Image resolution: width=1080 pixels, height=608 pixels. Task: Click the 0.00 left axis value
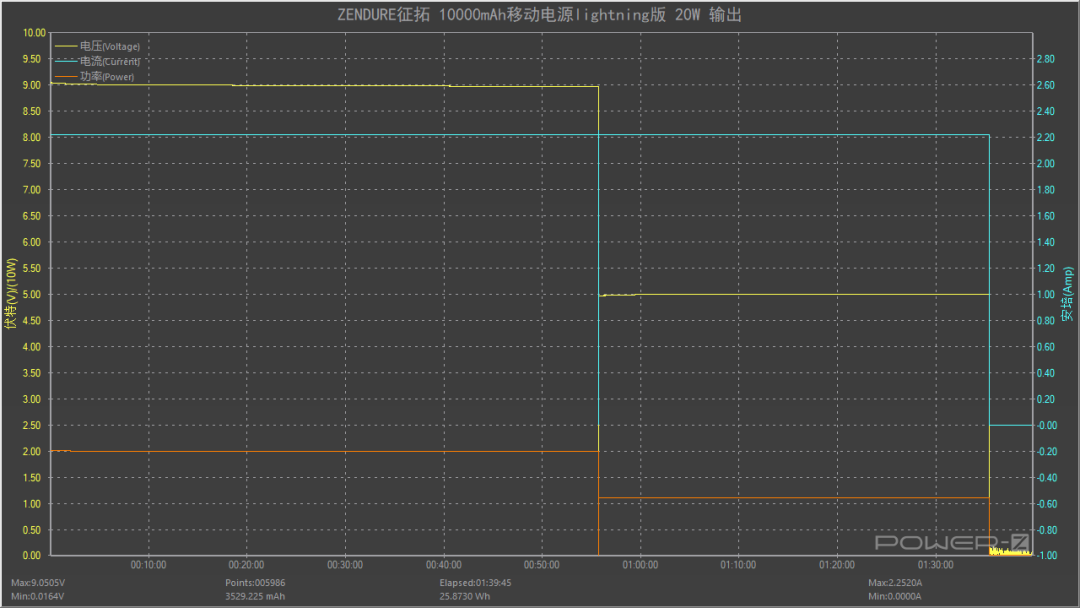(32, 555)
